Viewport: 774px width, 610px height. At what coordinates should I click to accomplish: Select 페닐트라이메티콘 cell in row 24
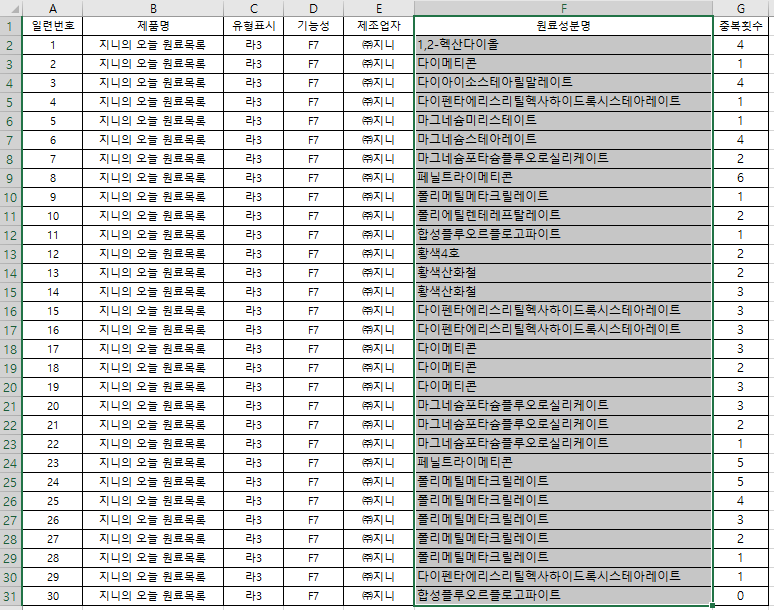564,463
